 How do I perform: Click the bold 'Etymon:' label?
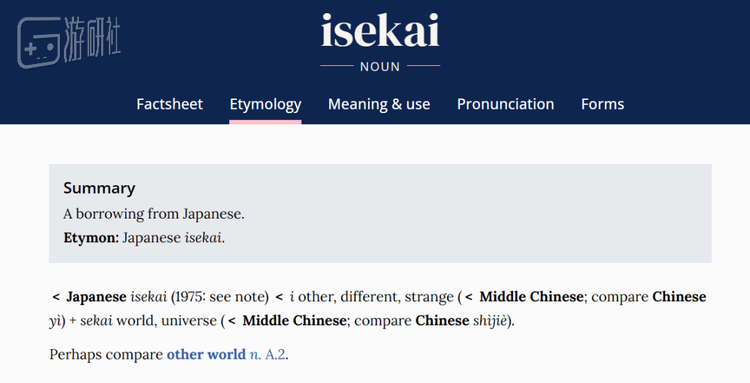pyautogui.click(x=91, y=238)
